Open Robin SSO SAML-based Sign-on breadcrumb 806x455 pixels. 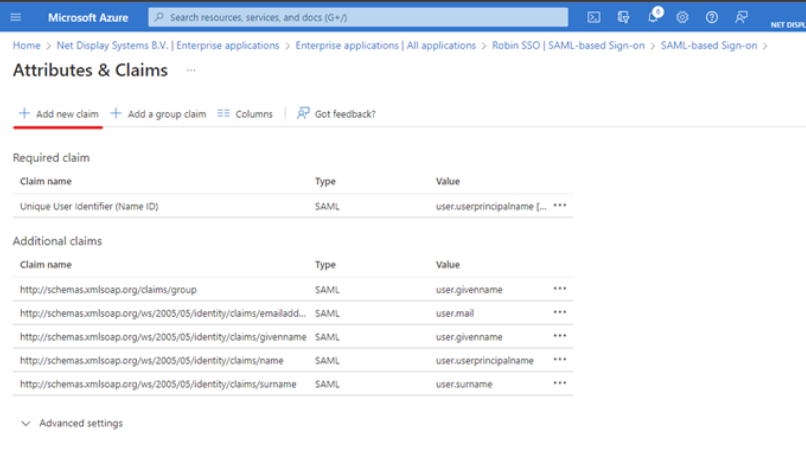(x=568, y=46)
